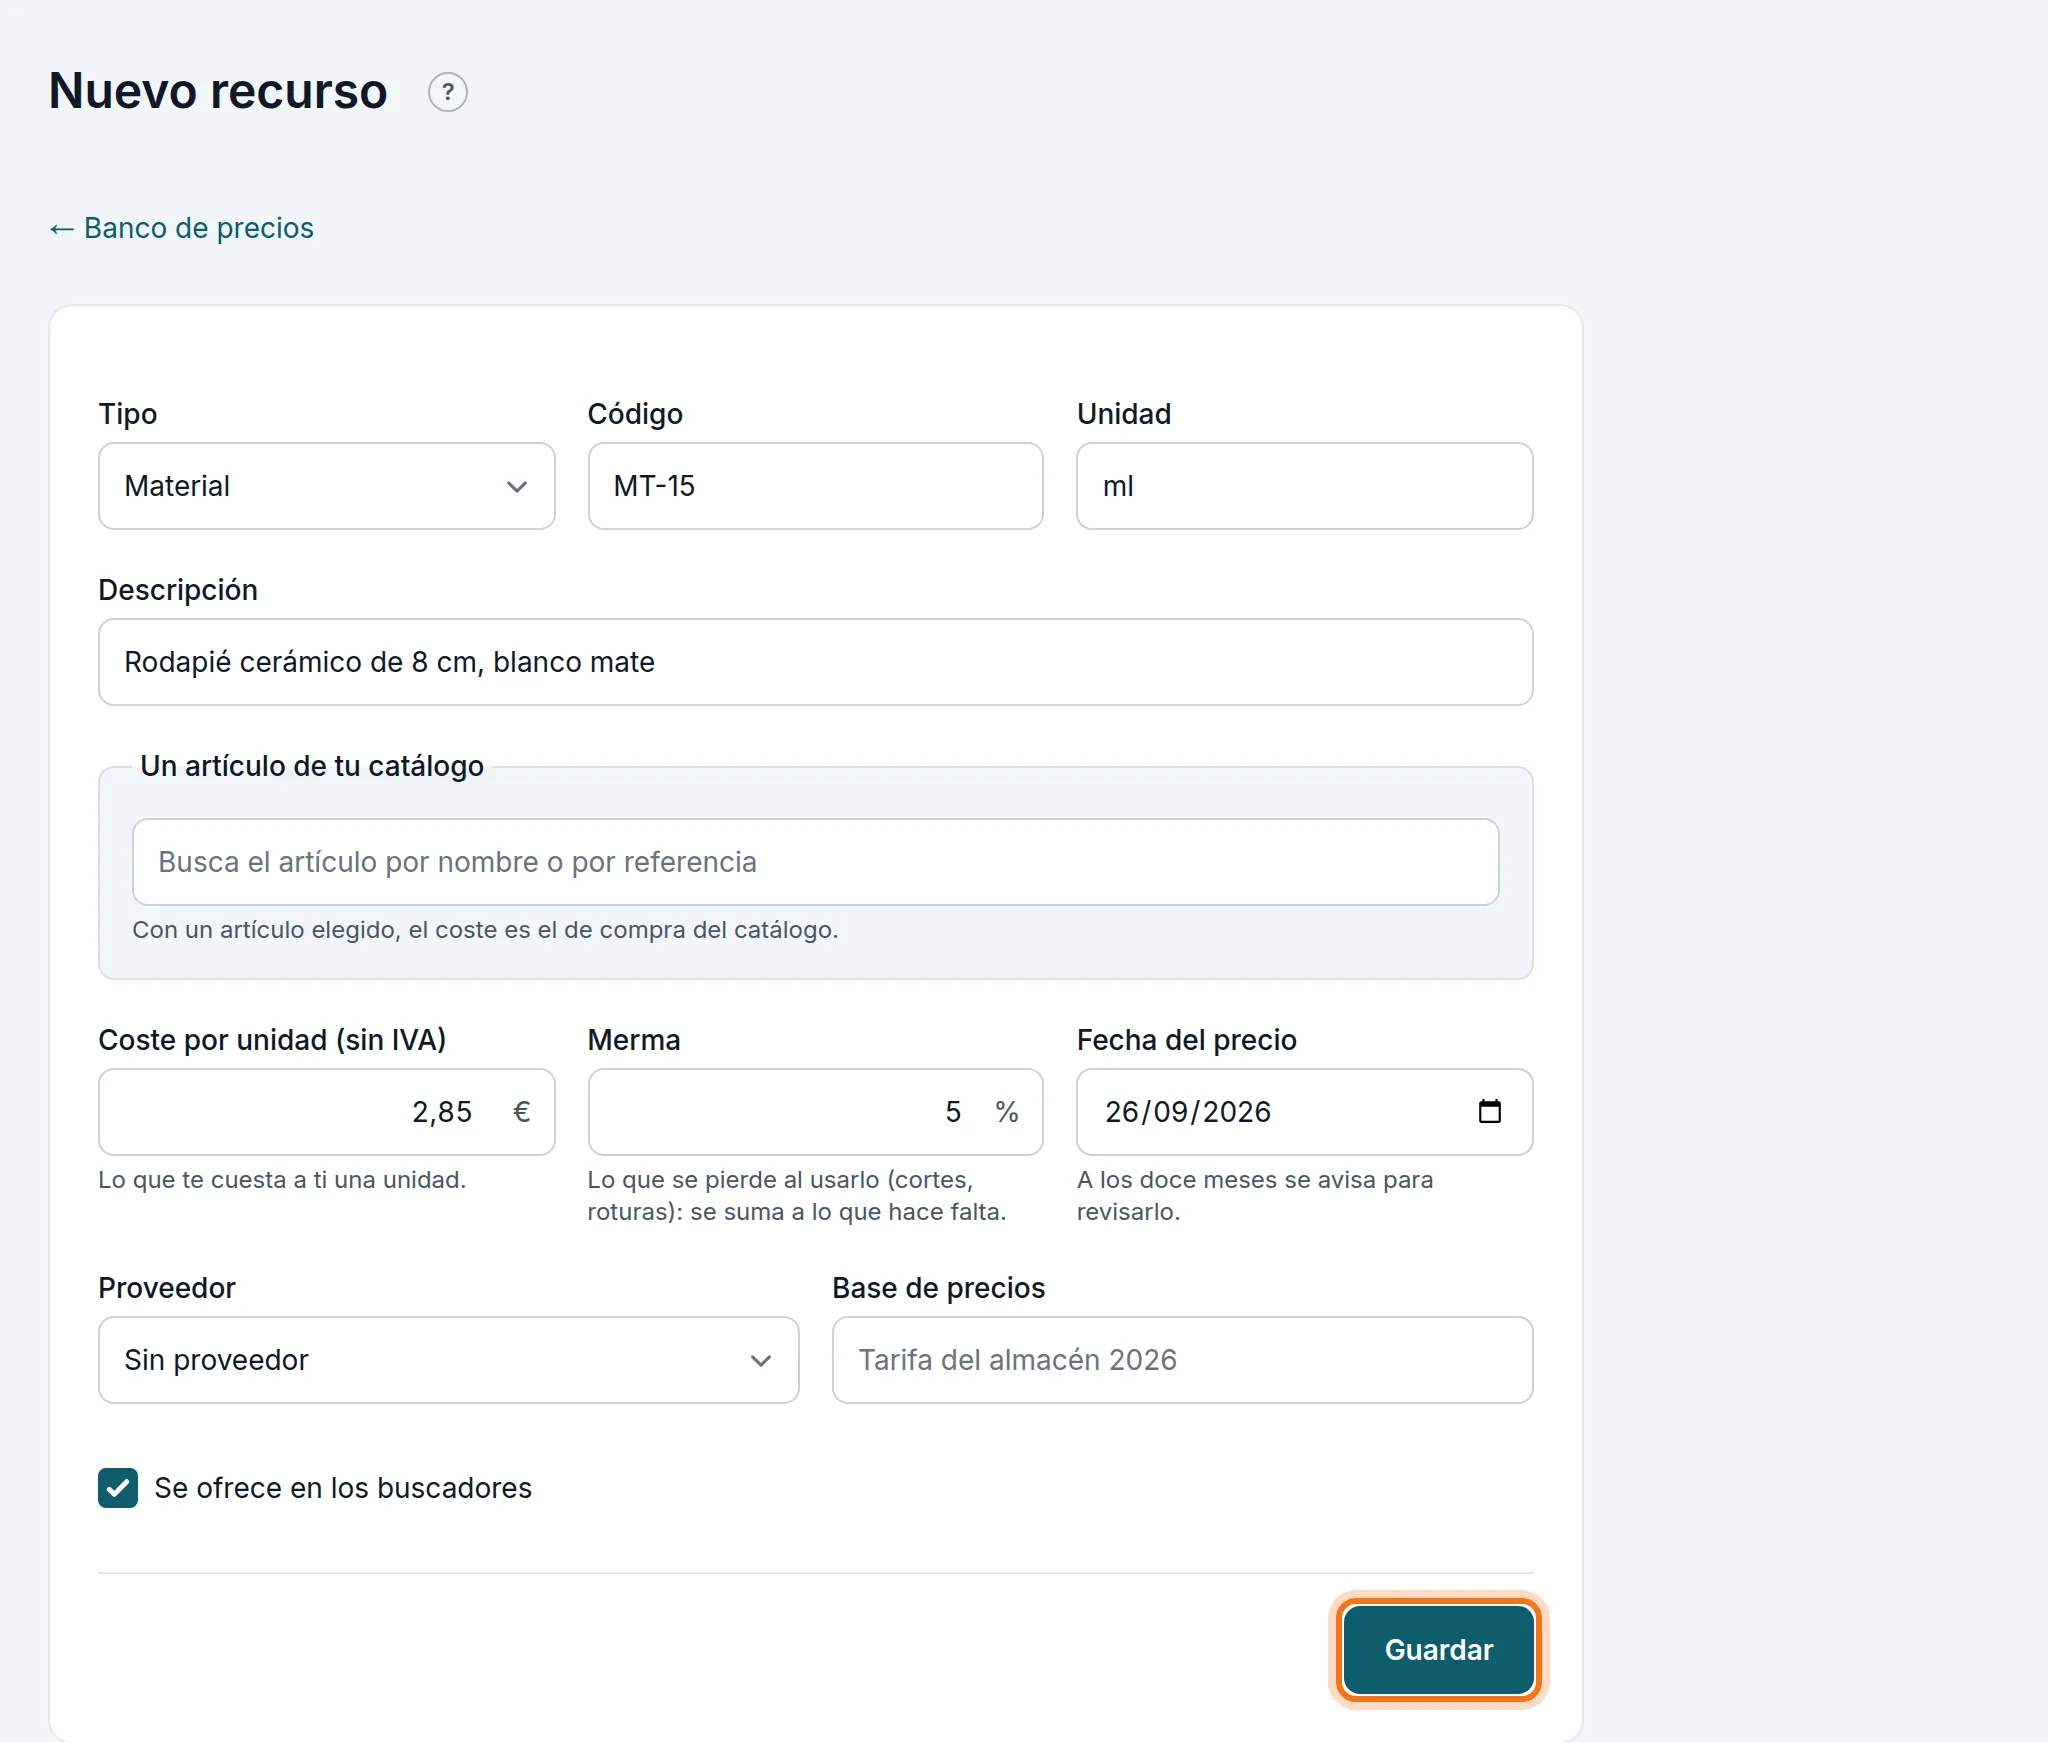Open the calendar picker in Fecha del precio
The image size is (2048, 1742).
pyautogui.click(x=1489, y=1111)
